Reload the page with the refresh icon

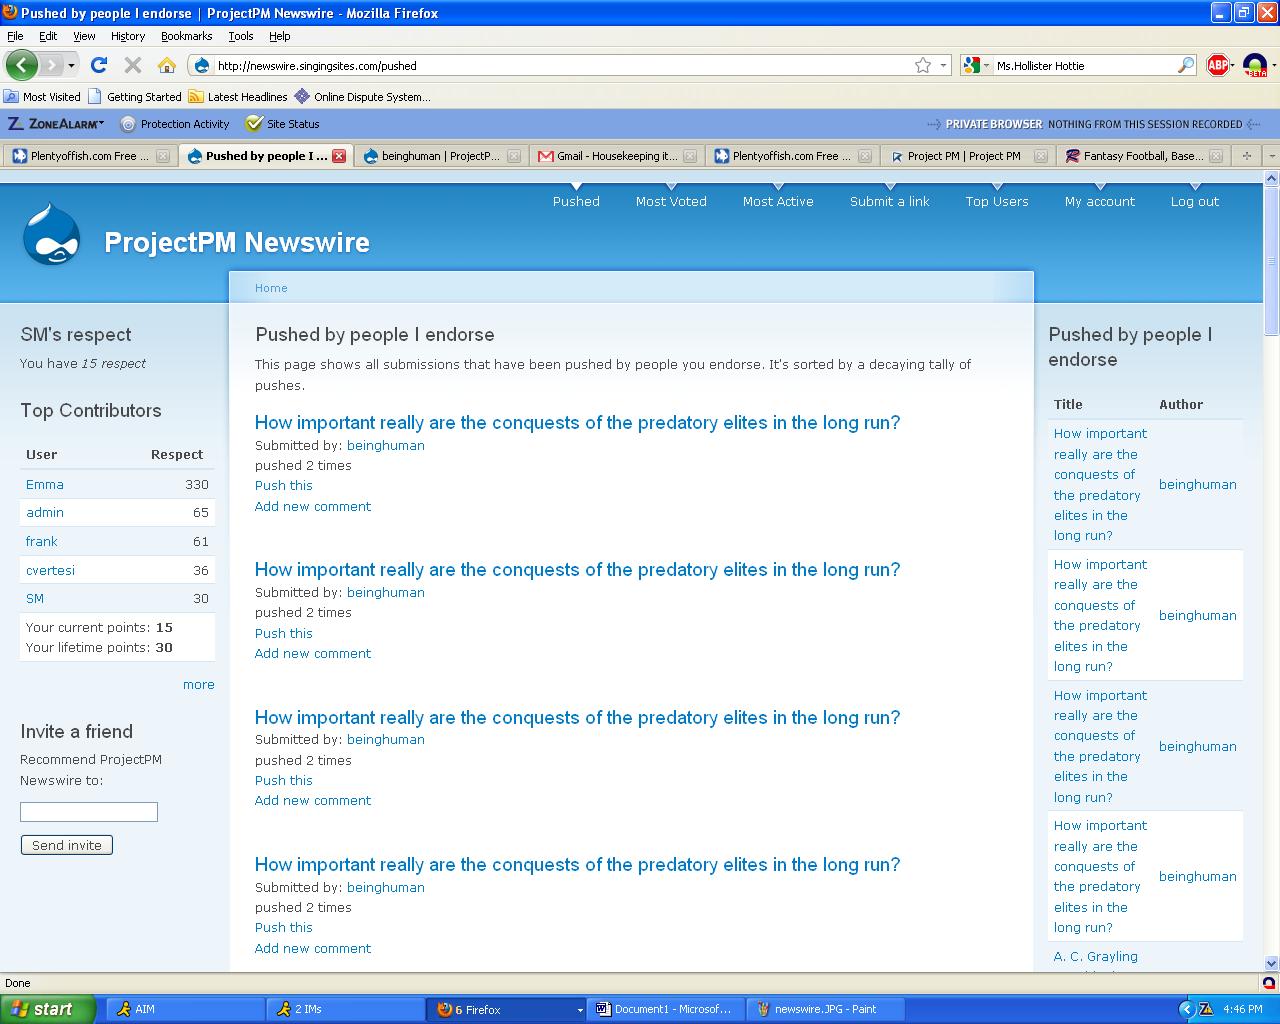98,65
